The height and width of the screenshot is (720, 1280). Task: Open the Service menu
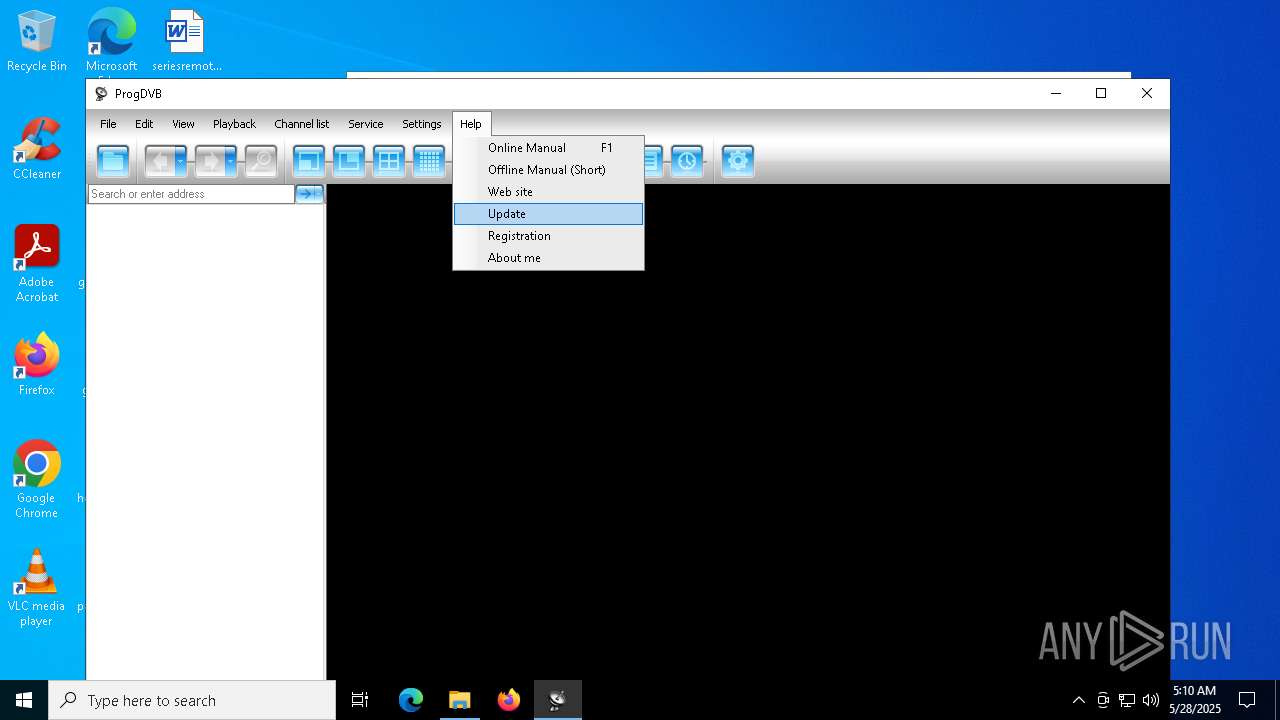click(x=365, y=124)
